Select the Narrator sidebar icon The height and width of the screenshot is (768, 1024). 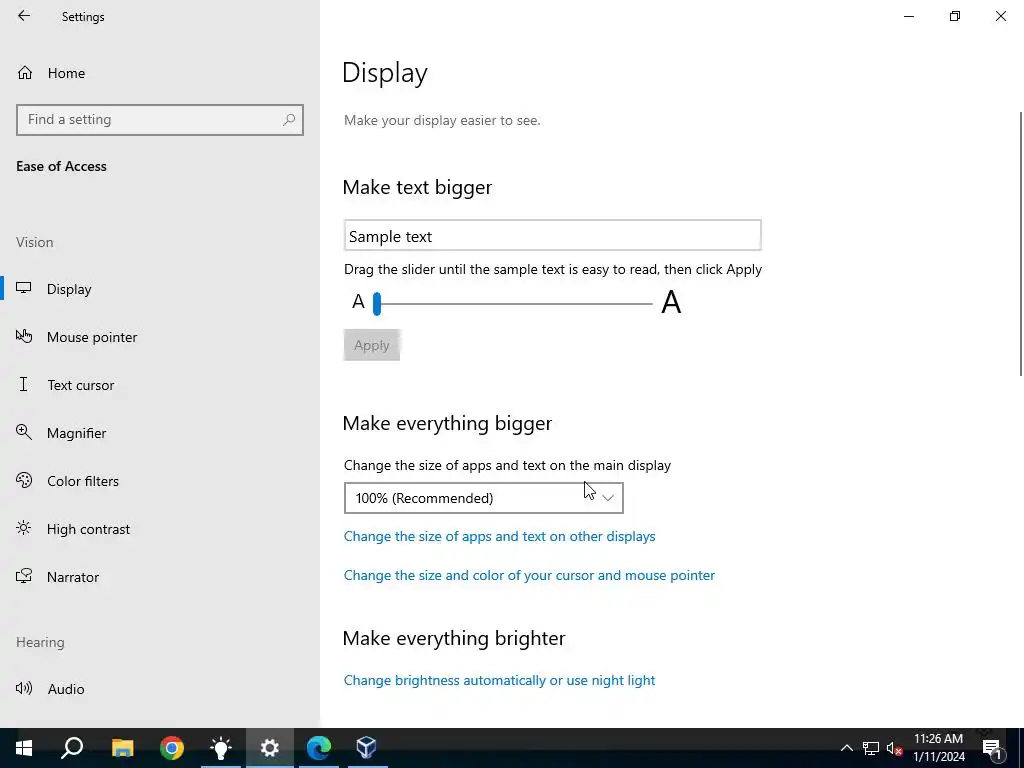coord(24,576)
